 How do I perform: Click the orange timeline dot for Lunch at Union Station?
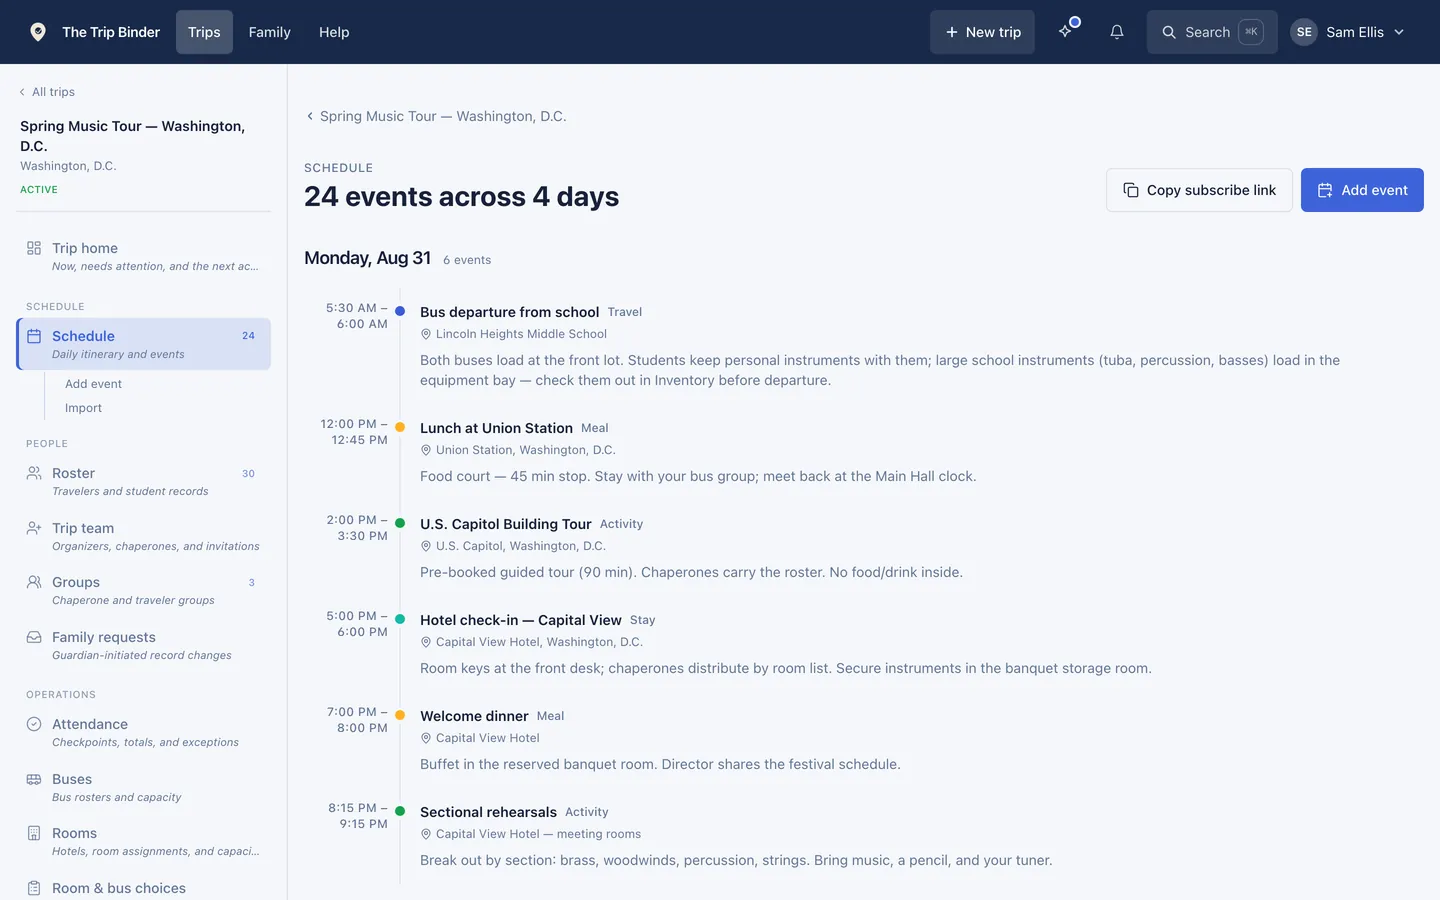400,427
